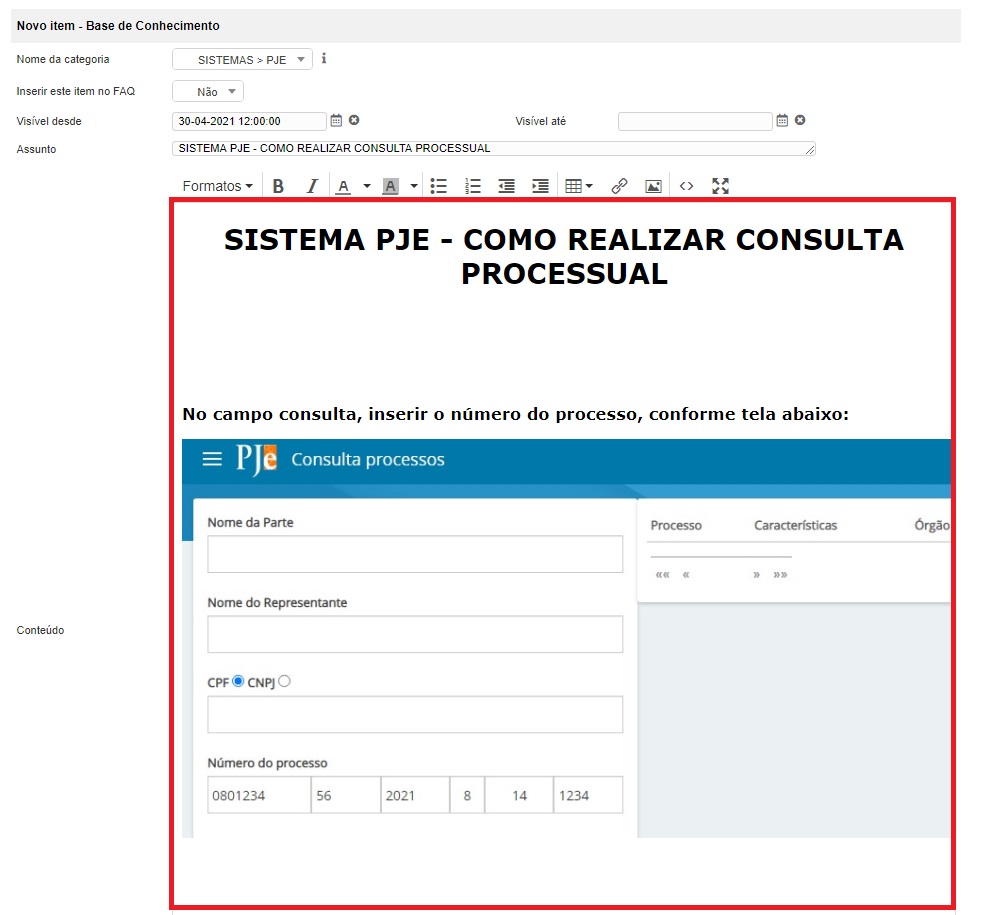Select the CNPJ radio button
The image size is (987, 915).
point(285,682)
